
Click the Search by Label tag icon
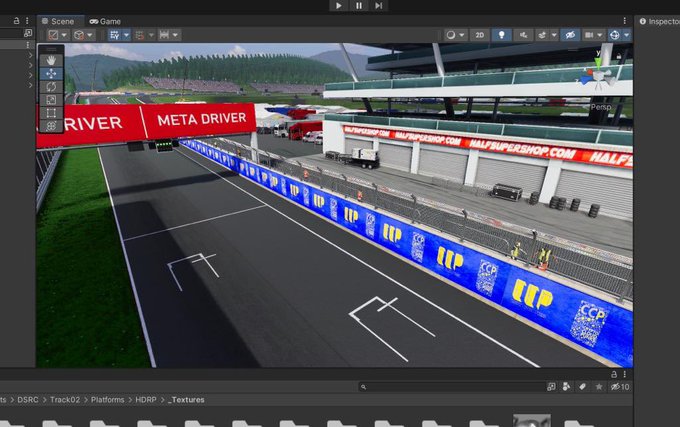pyautogui.click(x=582, y=387)
